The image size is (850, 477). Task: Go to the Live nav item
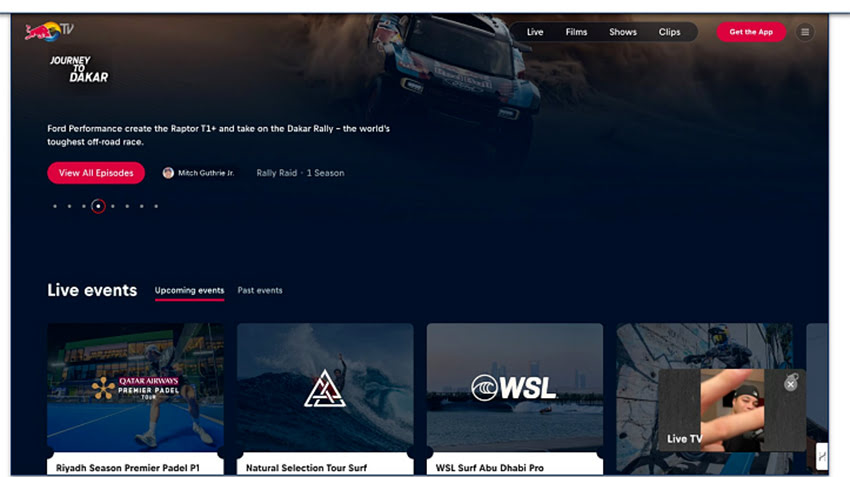click(x=535, y=32)
